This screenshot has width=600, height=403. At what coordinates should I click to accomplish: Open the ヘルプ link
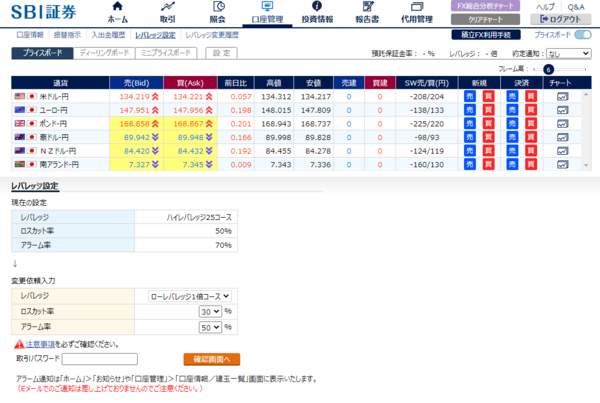pyautogui.click(x=545, y=7)
